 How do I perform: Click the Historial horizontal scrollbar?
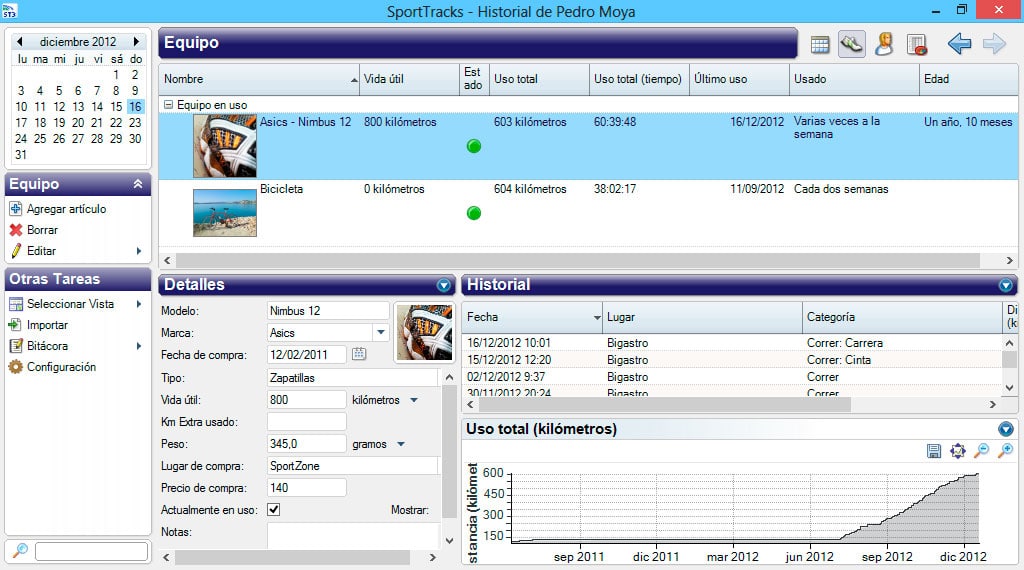(x=663, y=404)
